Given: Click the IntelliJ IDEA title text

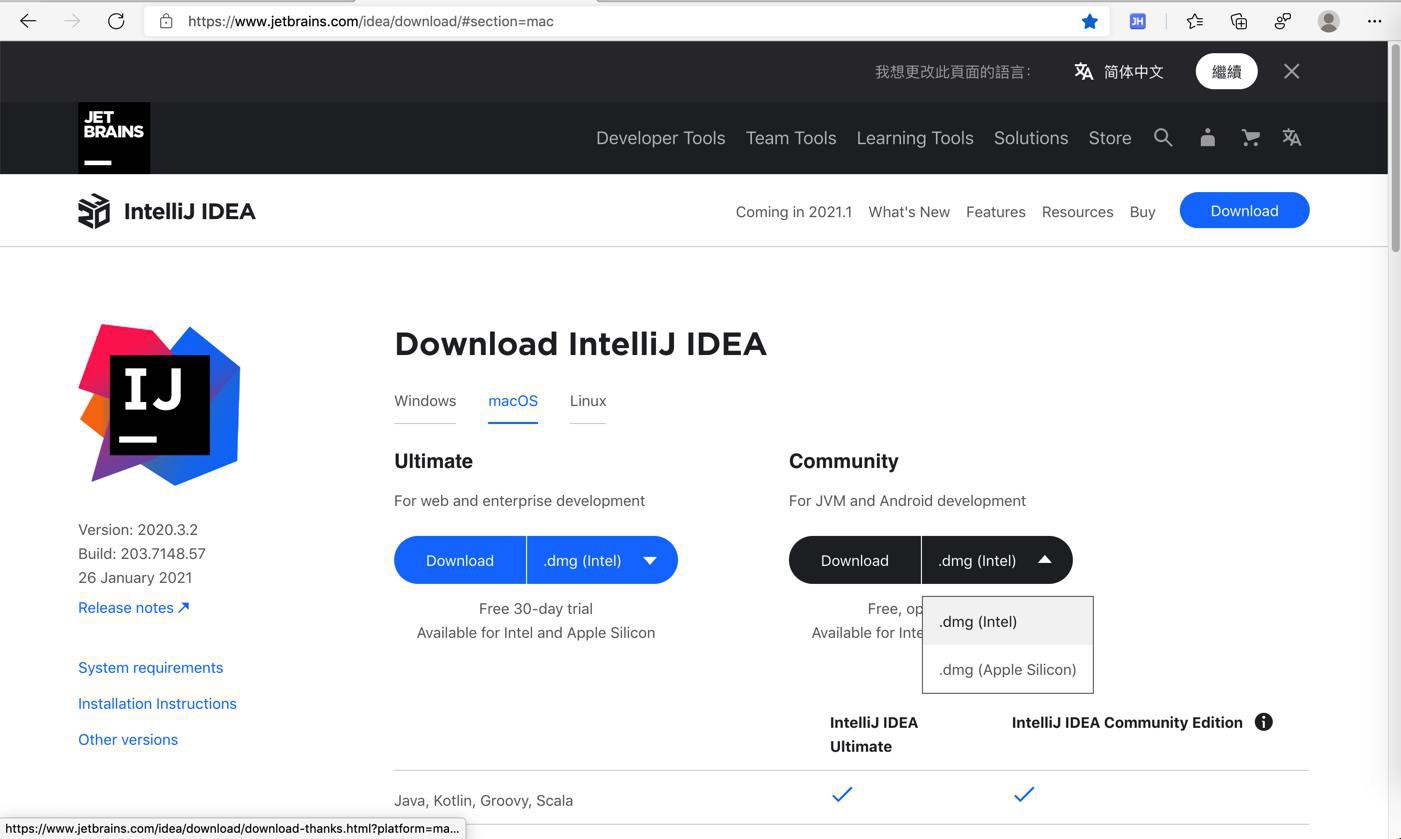Looking at the screenshot, I should (190, 211).
